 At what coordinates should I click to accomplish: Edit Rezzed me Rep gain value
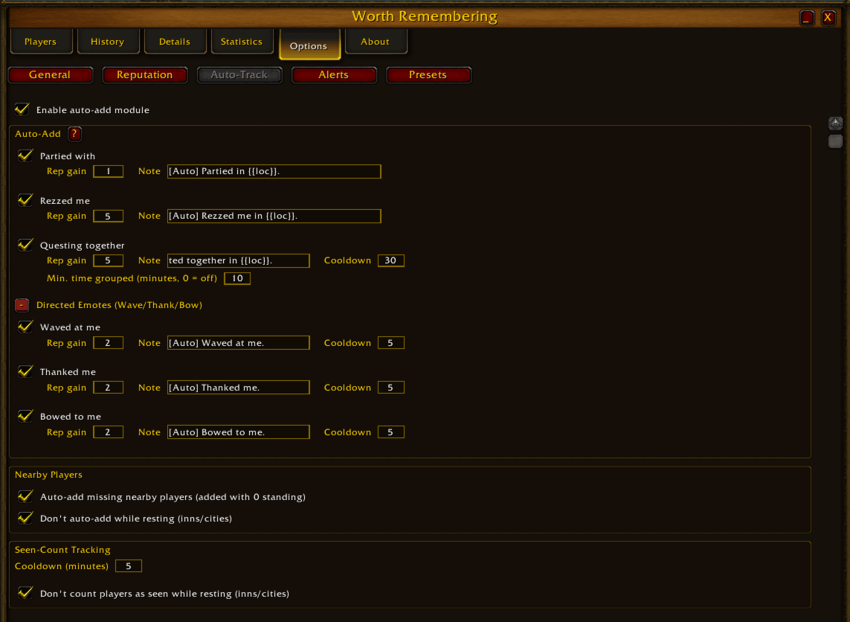click(x=108, y=216)
